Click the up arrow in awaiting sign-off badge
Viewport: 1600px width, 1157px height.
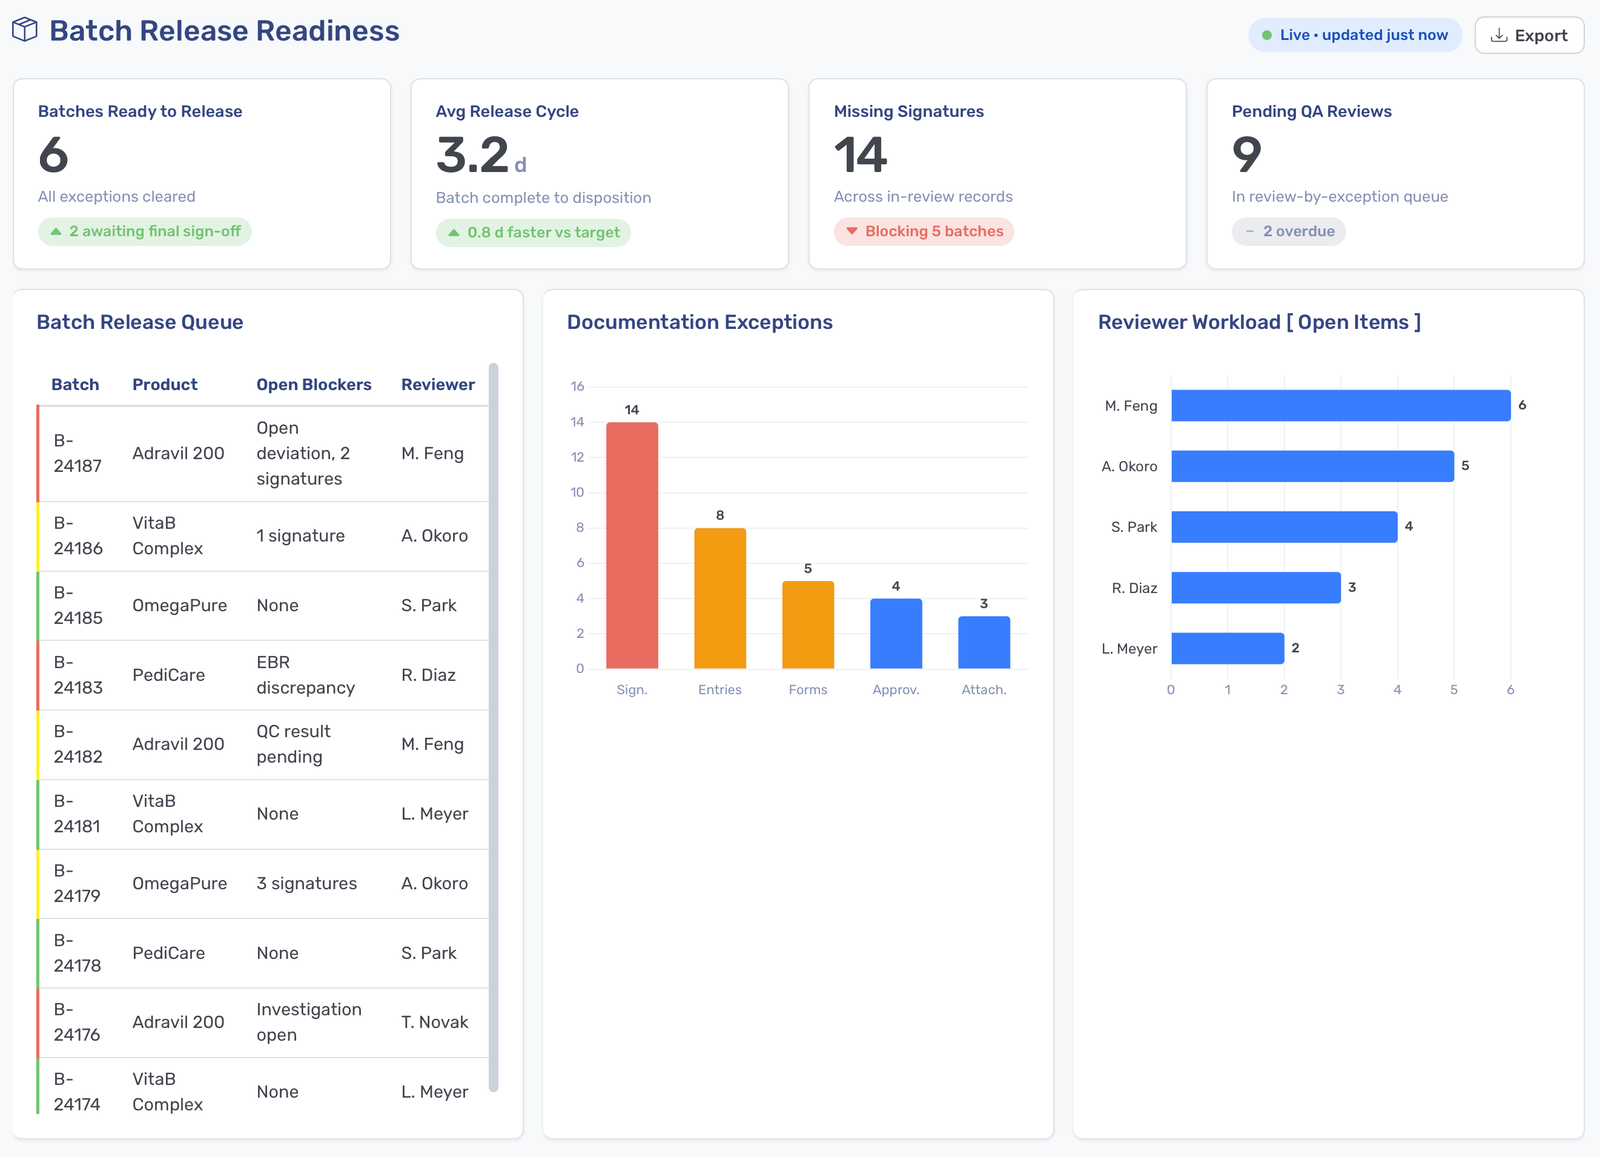[x=56, y=231]
